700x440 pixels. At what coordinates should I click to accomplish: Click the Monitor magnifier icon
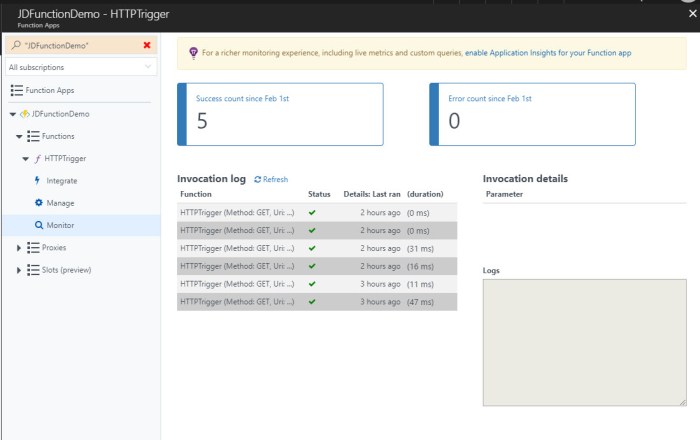click(38, 225)
